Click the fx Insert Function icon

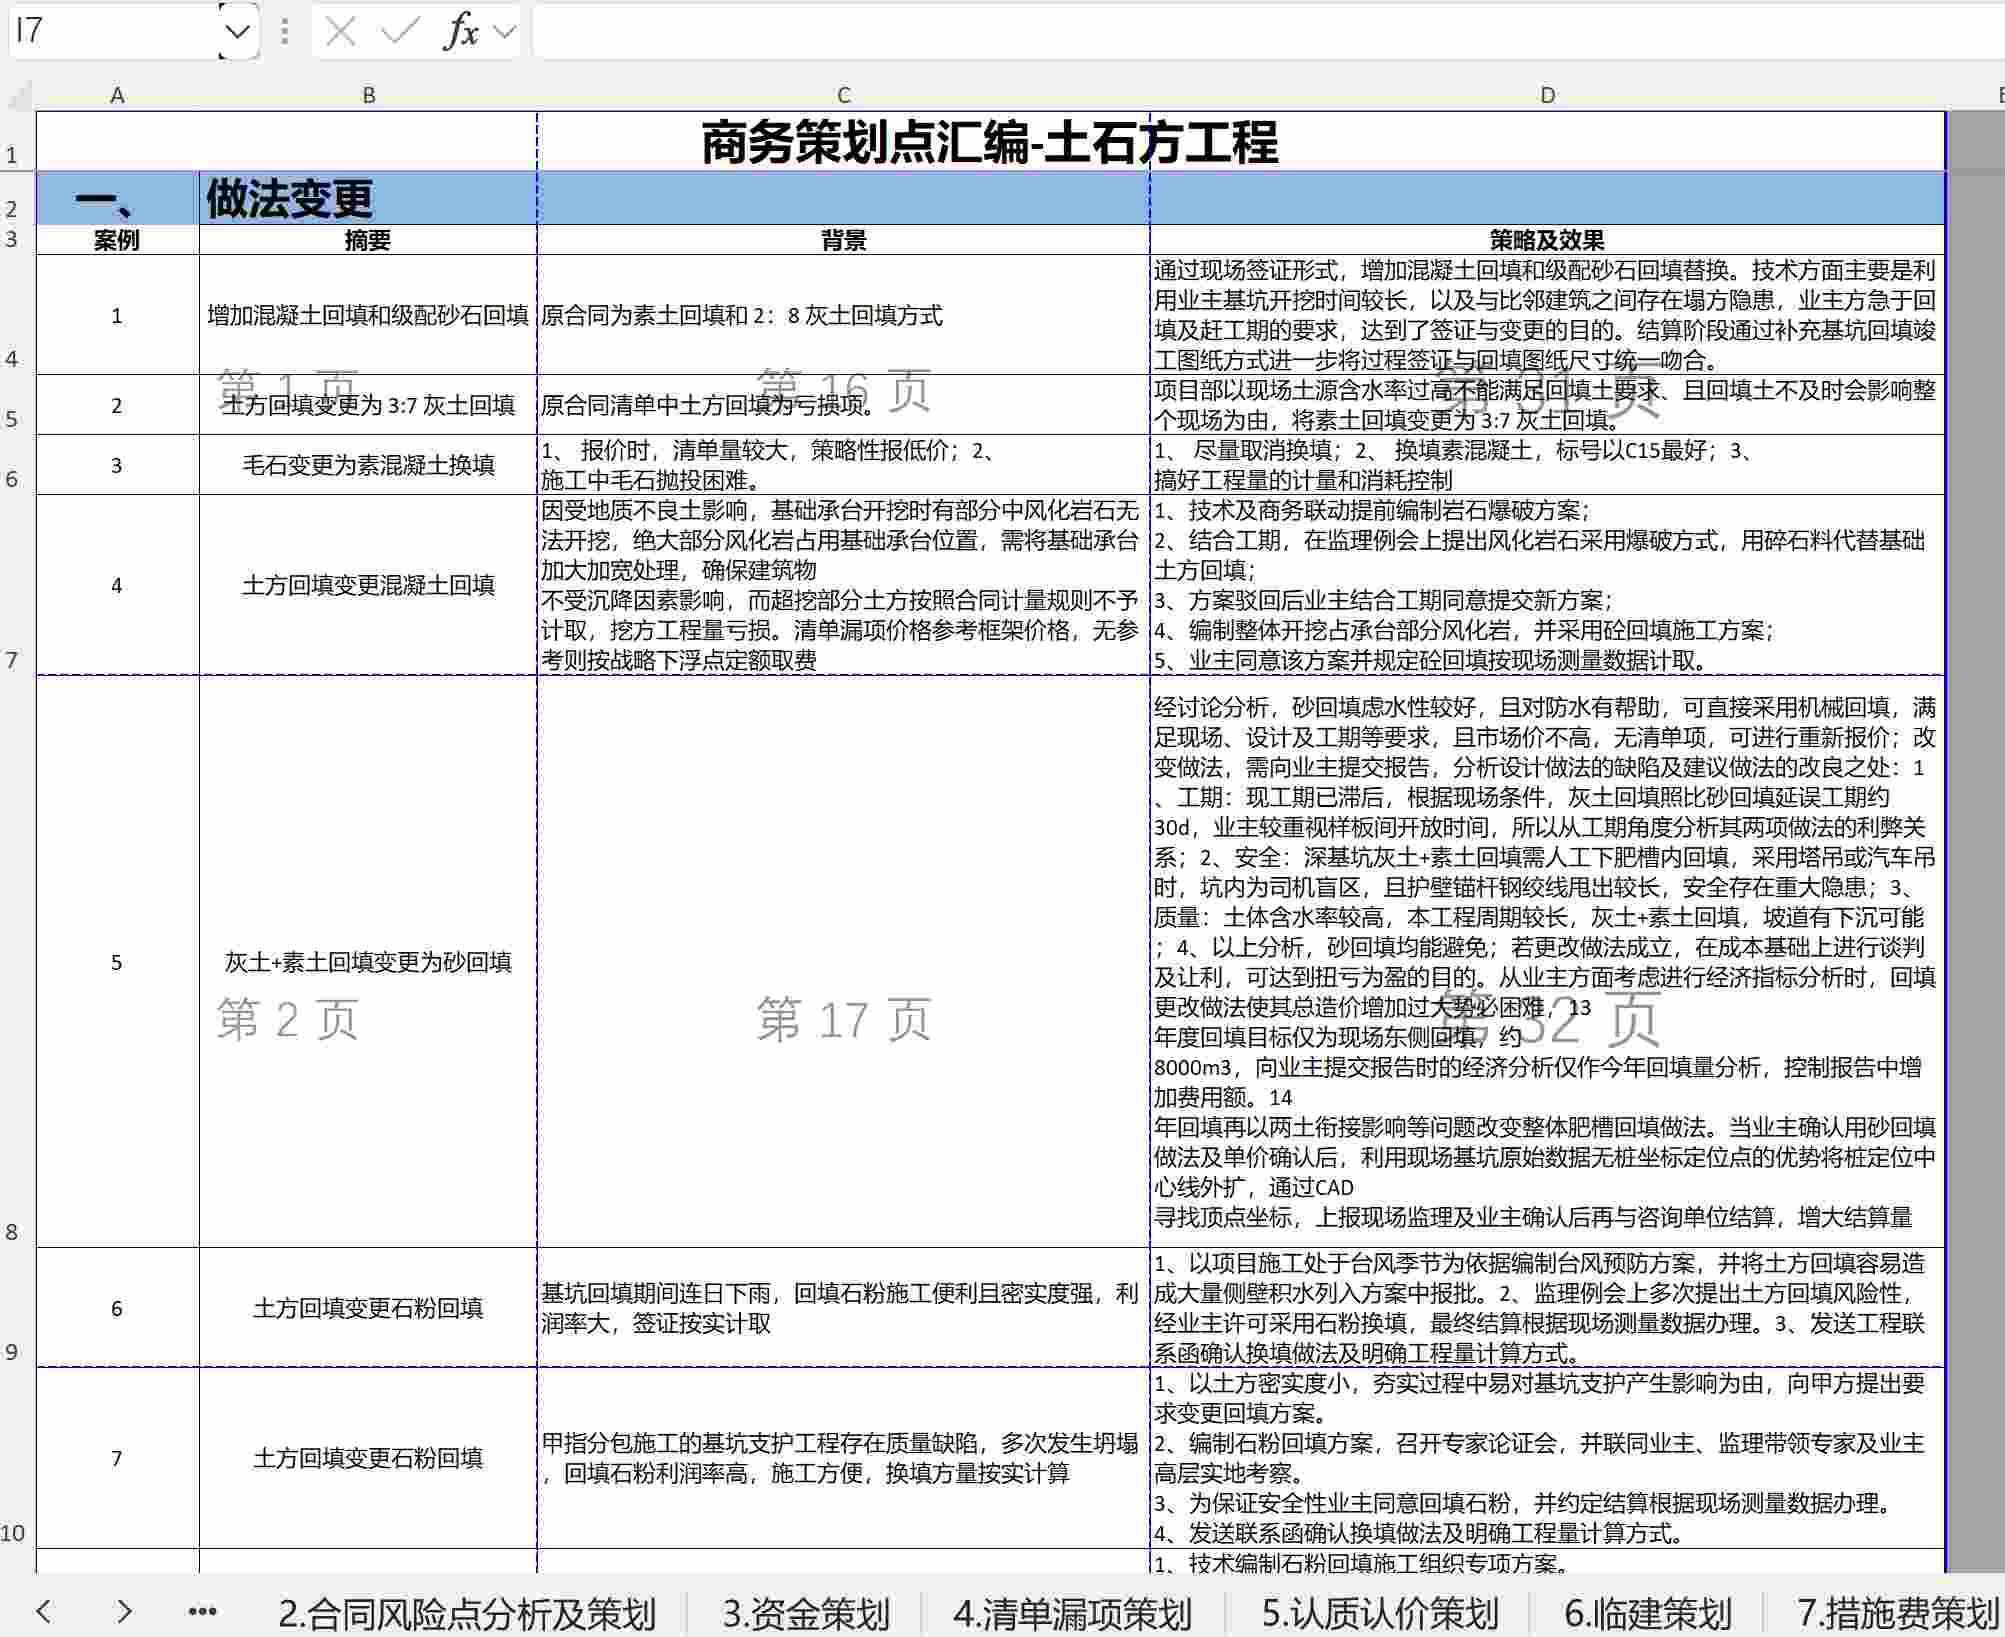tap(461, 32)
